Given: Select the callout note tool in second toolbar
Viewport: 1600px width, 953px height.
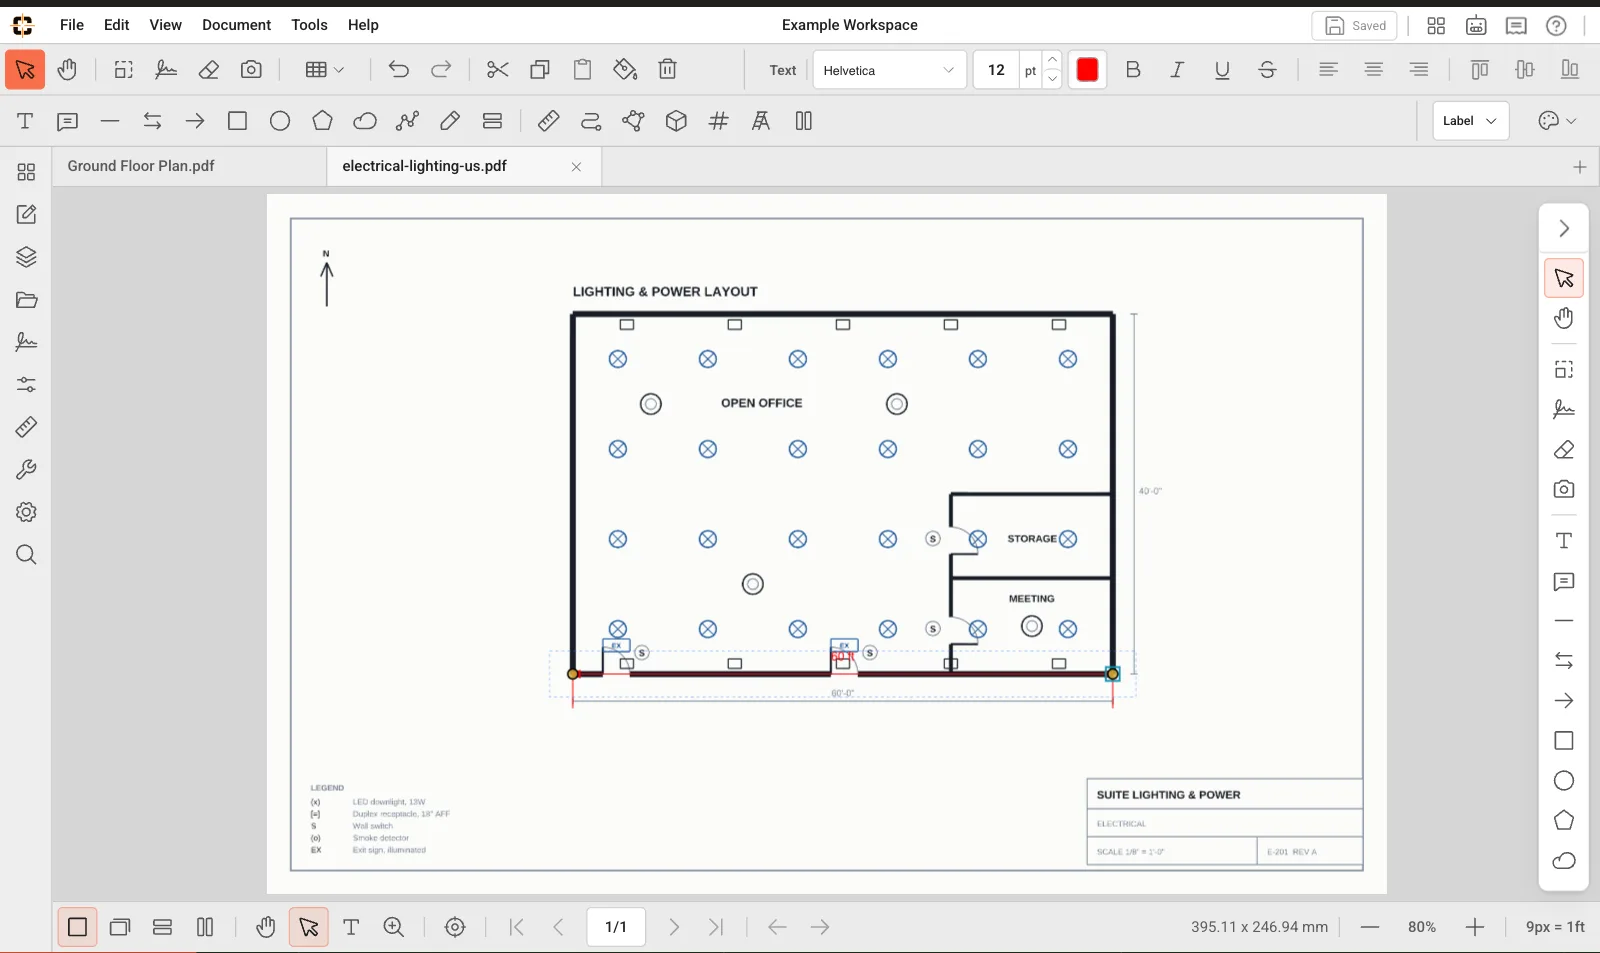Looking at the screenshot, I should [67, 121].
